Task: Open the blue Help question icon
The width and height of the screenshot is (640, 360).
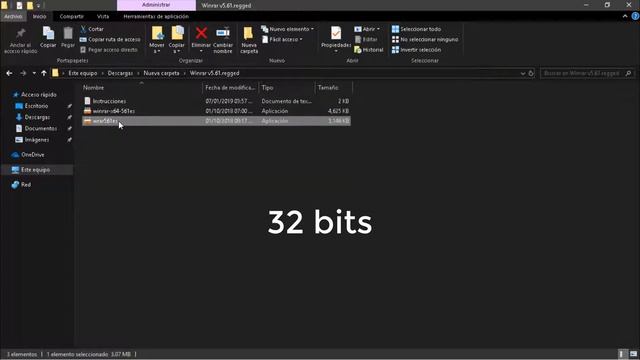Action: click(635, 16)
